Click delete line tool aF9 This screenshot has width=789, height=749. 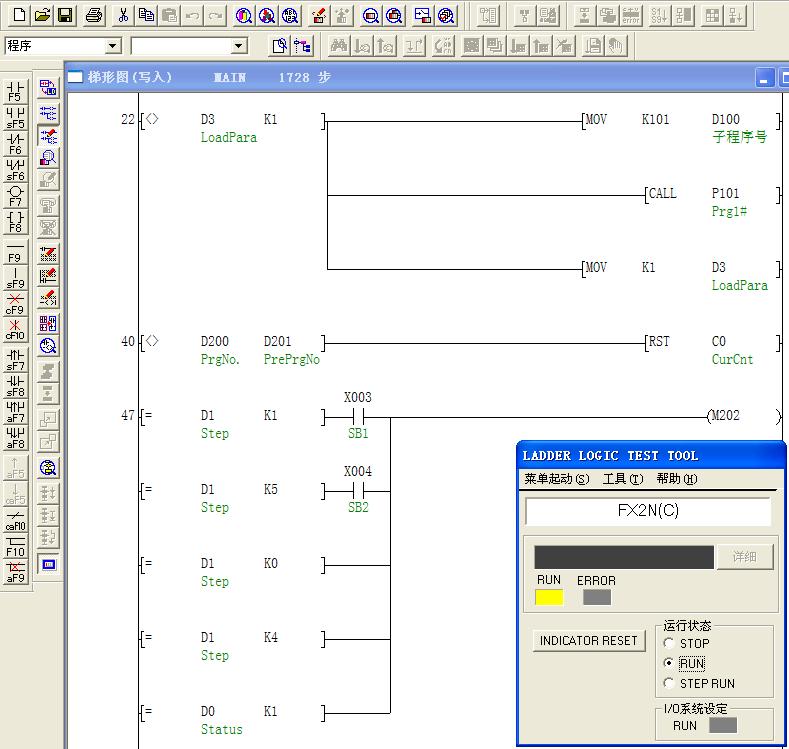click(16, 573)
